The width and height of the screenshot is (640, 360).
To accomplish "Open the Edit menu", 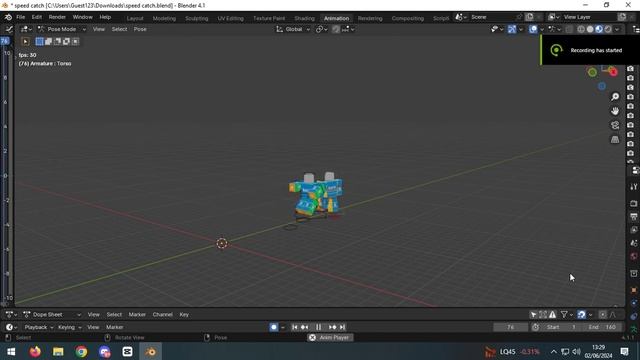I will pyautogui.click(x=37, y=17).
